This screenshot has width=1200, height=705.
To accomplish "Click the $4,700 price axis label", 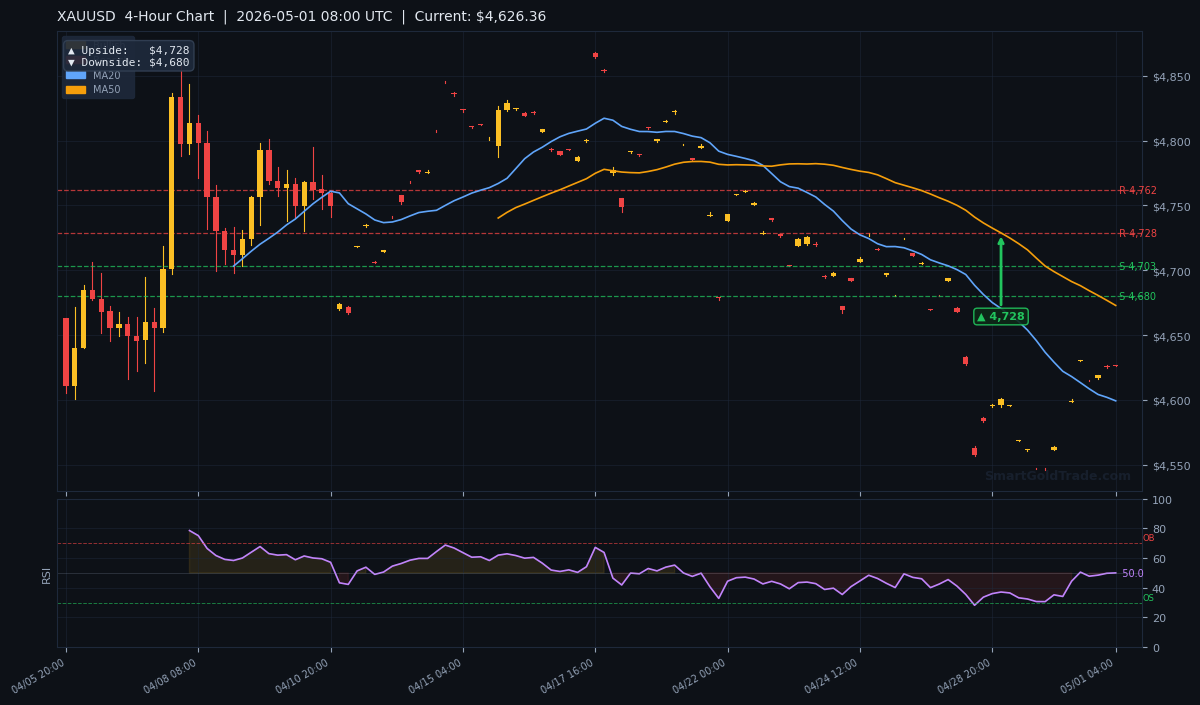I will click(x=1171, y=272).
